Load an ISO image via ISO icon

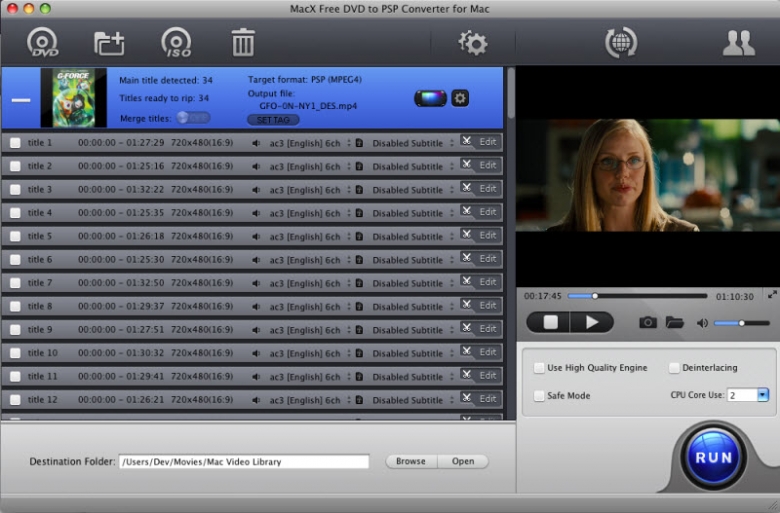coord(176,43)
